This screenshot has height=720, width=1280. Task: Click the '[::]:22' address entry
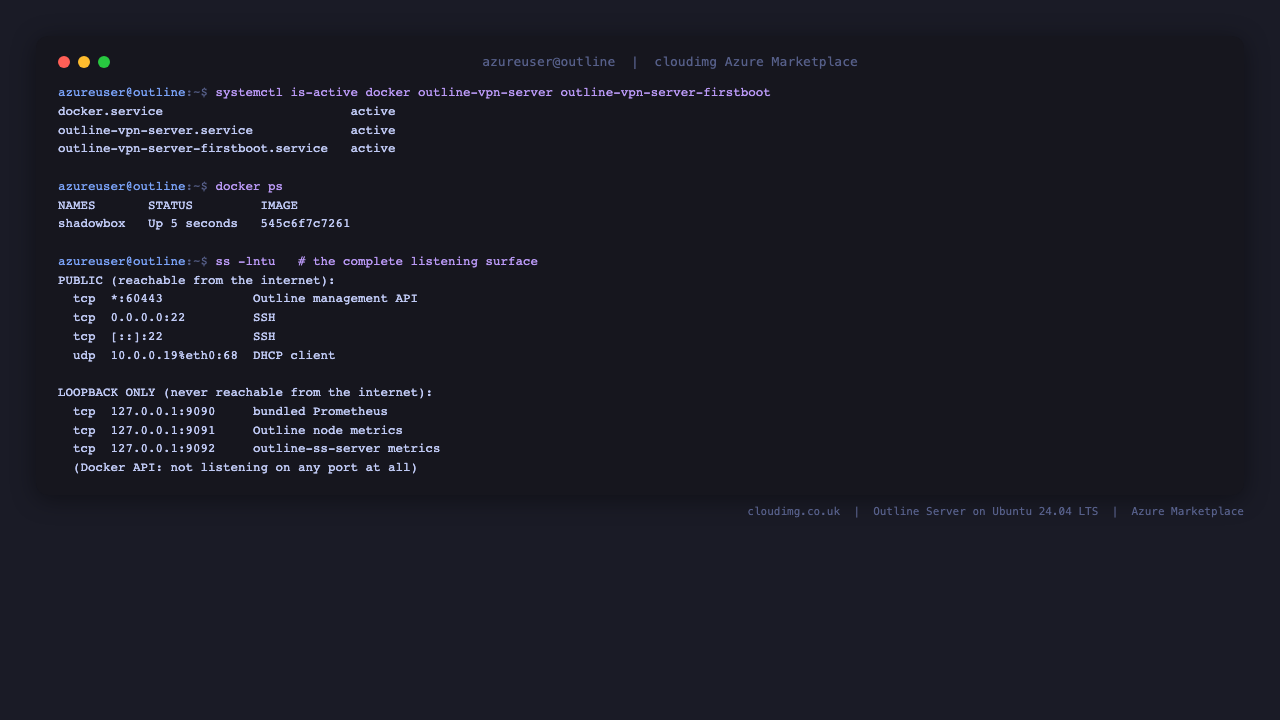tap(137, 337)
